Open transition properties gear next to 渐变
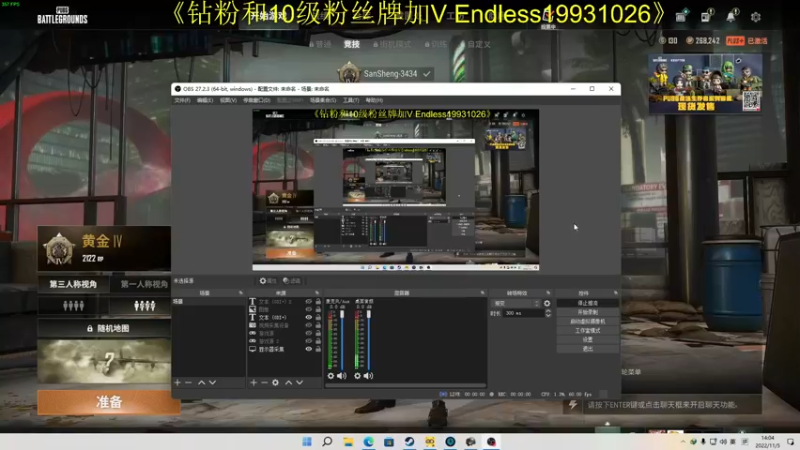This screenshot has width=800, height=450. 547,303
